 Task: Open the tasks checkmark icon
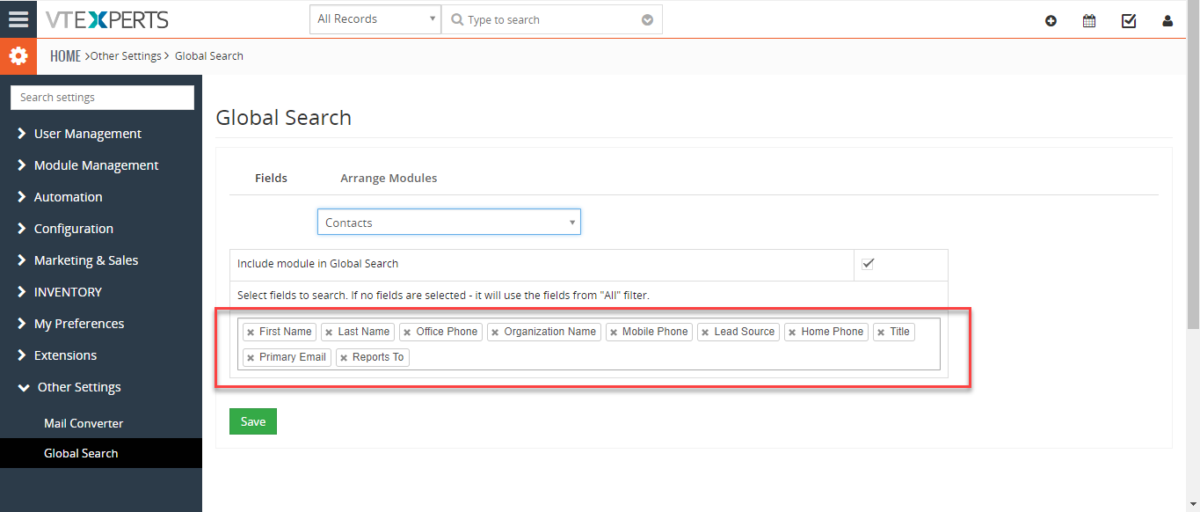click(x=1129, y=20)
